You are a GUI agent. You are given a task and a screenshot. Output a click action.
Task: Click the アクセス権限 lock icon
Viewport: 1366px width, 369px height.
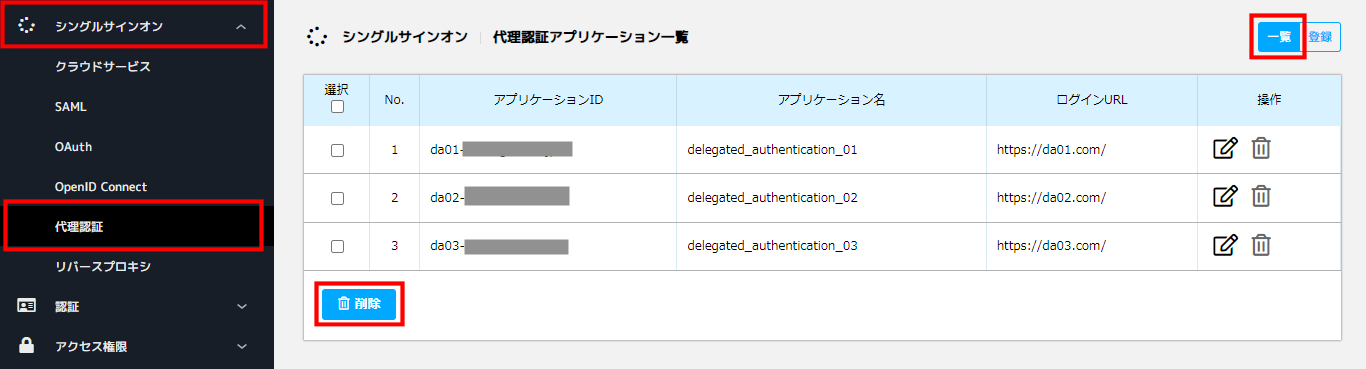[x=27, y=346]
